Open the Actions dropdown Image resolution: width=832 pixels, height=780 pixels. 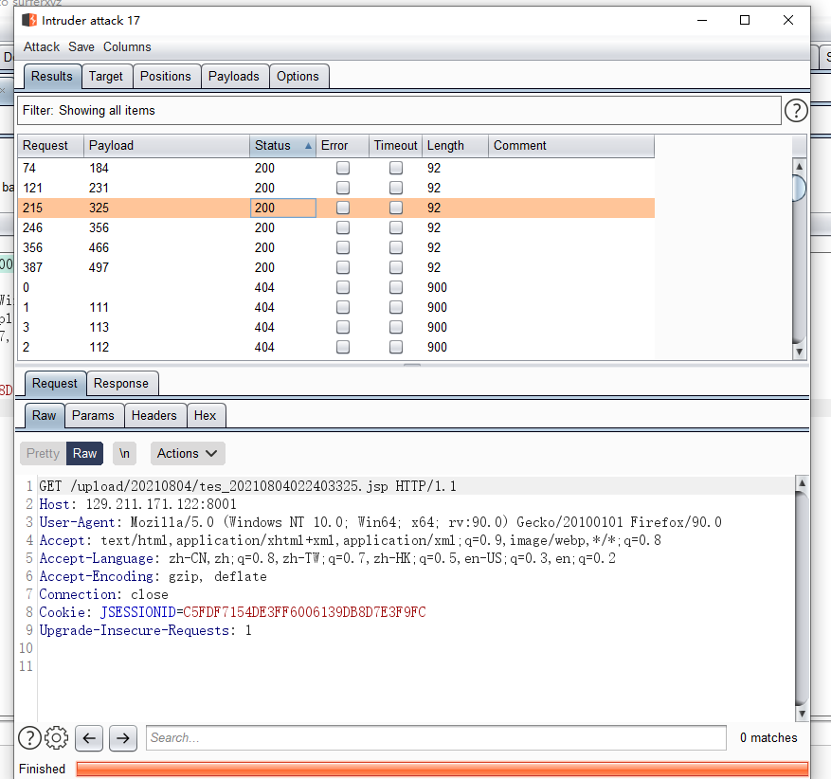[x=188, y=453]
